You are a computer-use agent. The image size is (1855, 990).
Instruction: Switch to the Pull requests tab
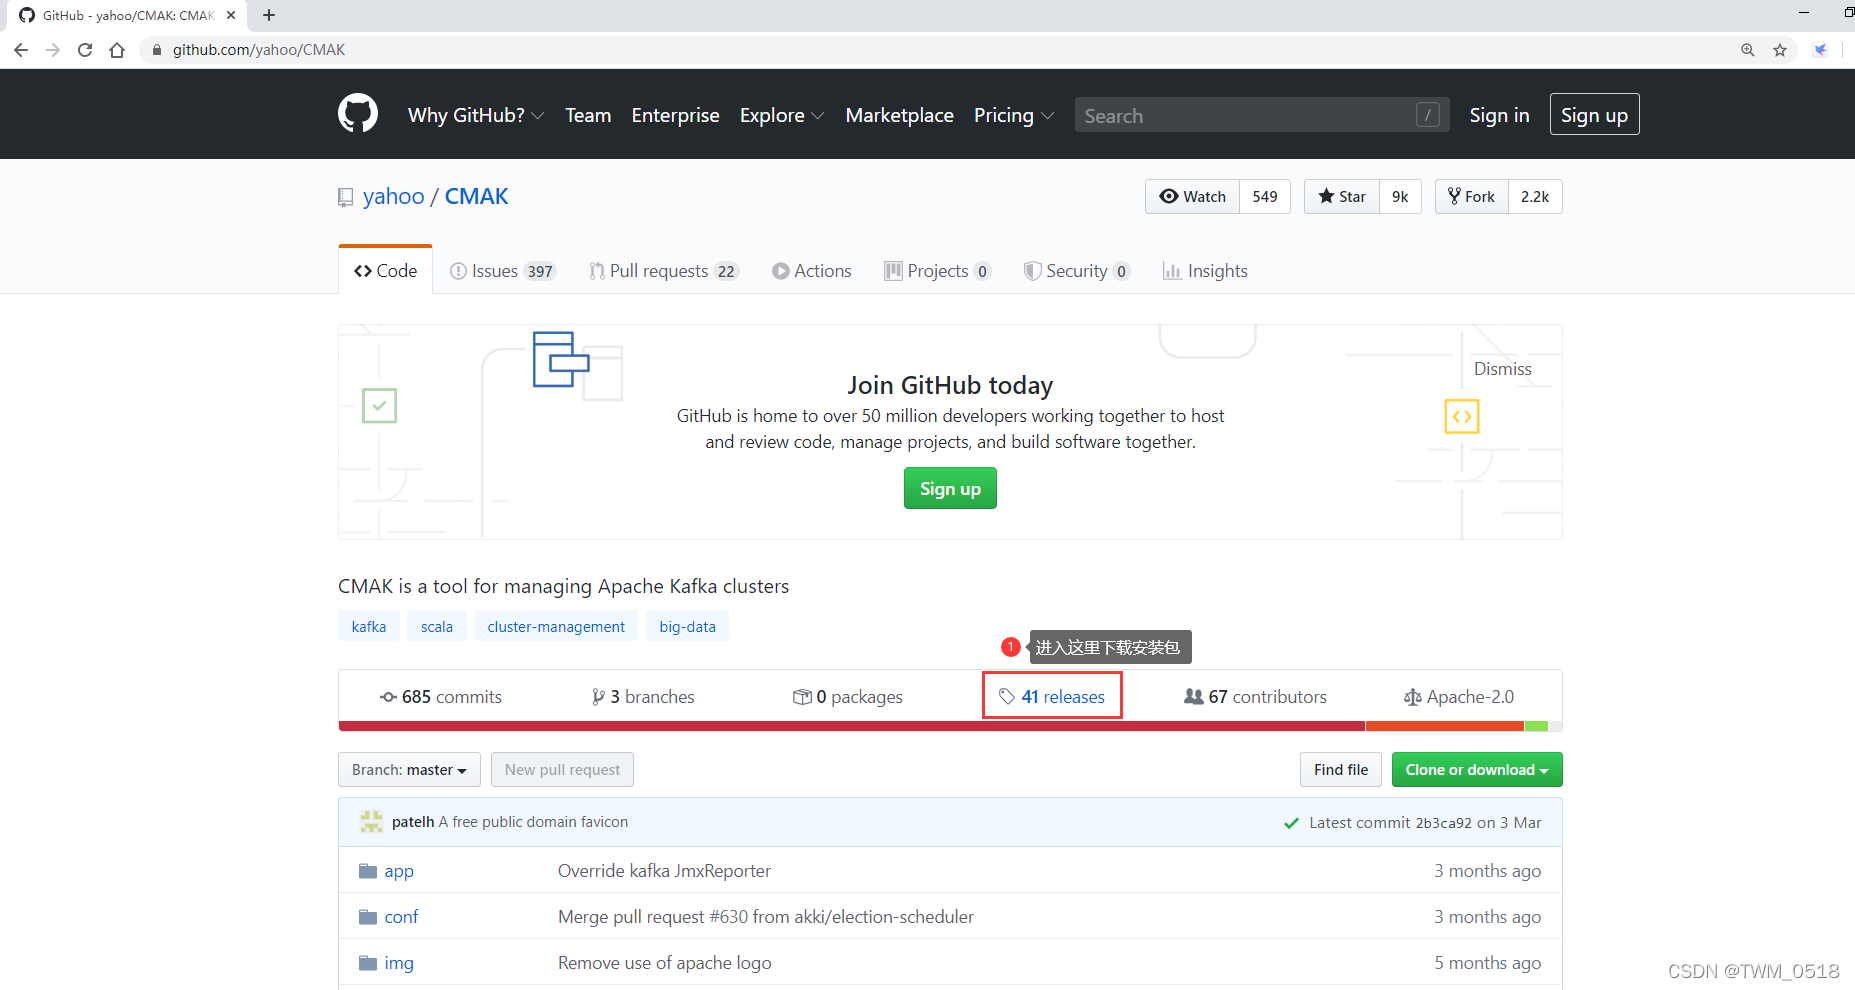tap(664, 271)
